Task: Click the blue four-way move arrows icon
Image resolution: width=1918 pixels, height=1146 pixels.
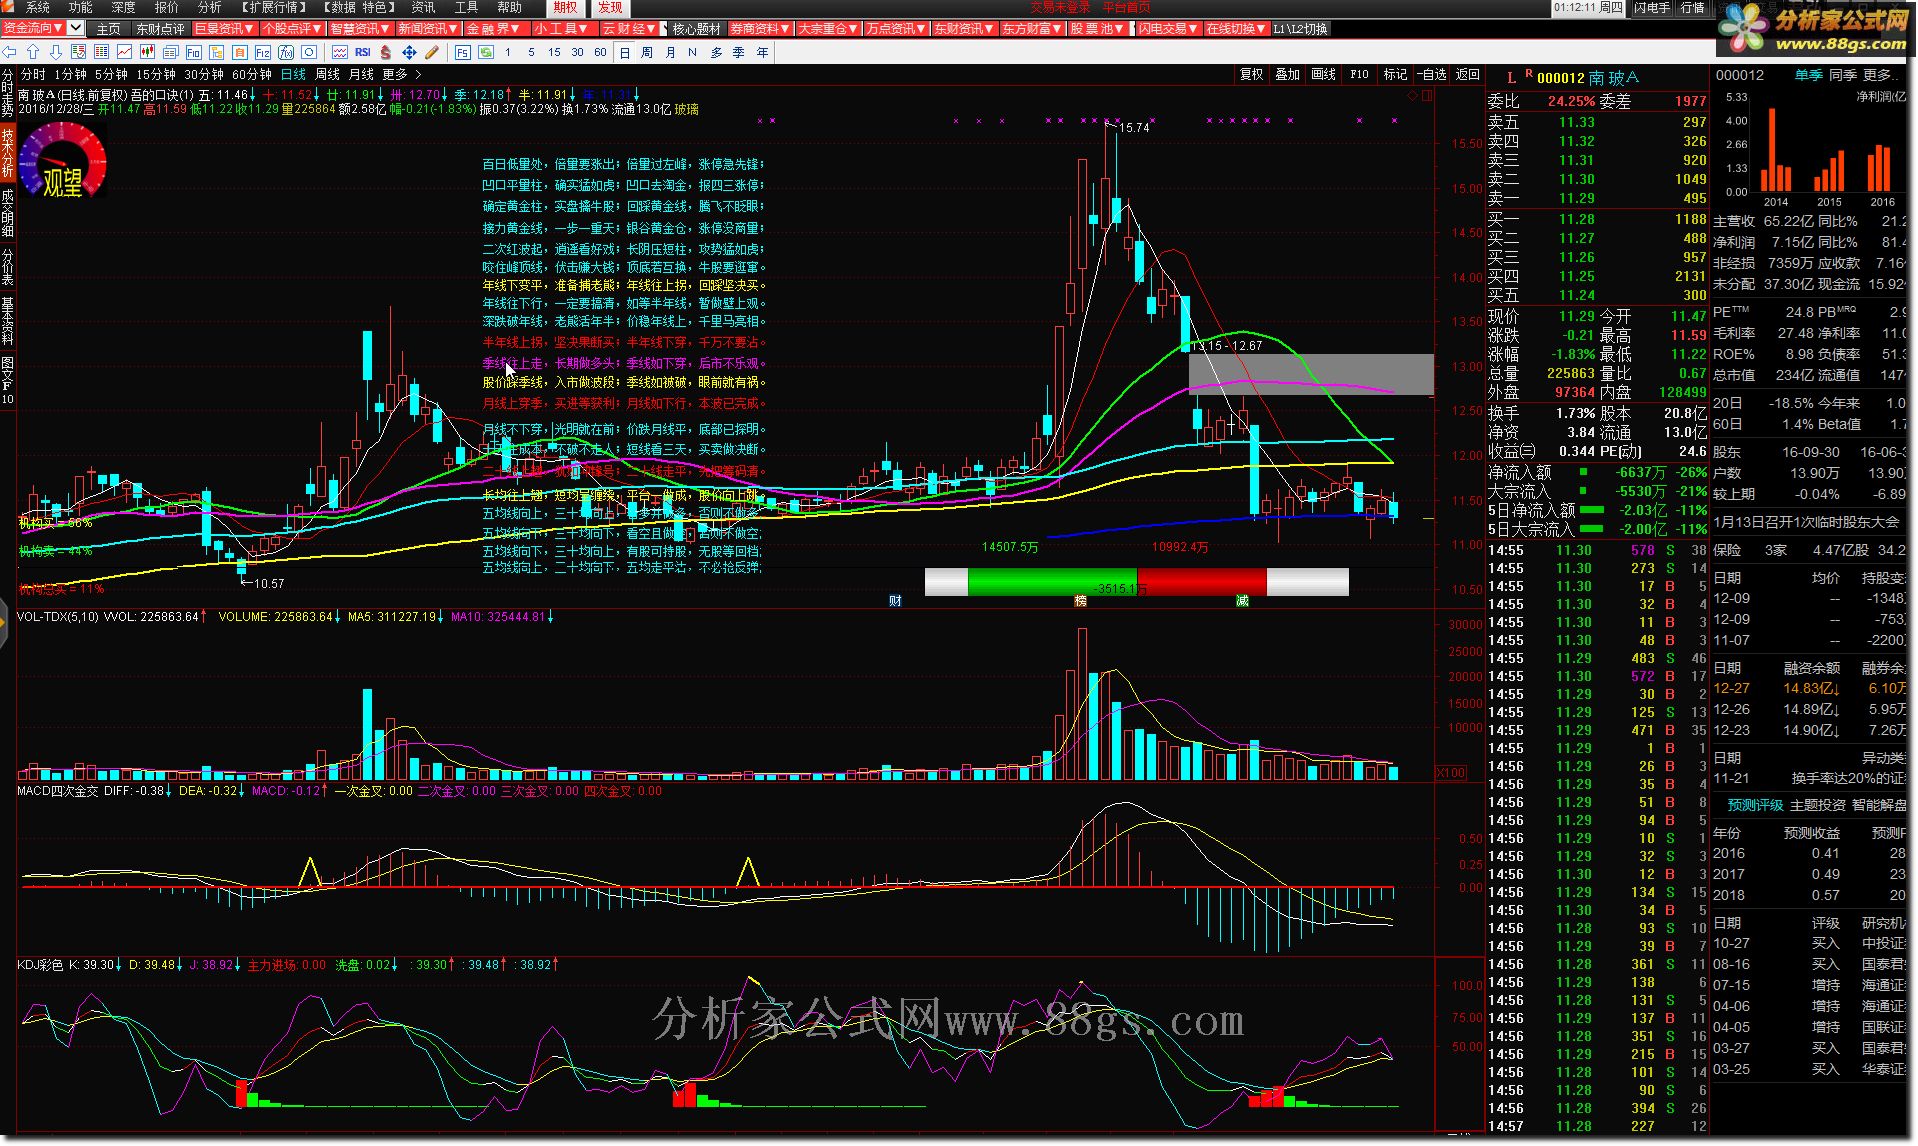Action: (x=409, y=52)
